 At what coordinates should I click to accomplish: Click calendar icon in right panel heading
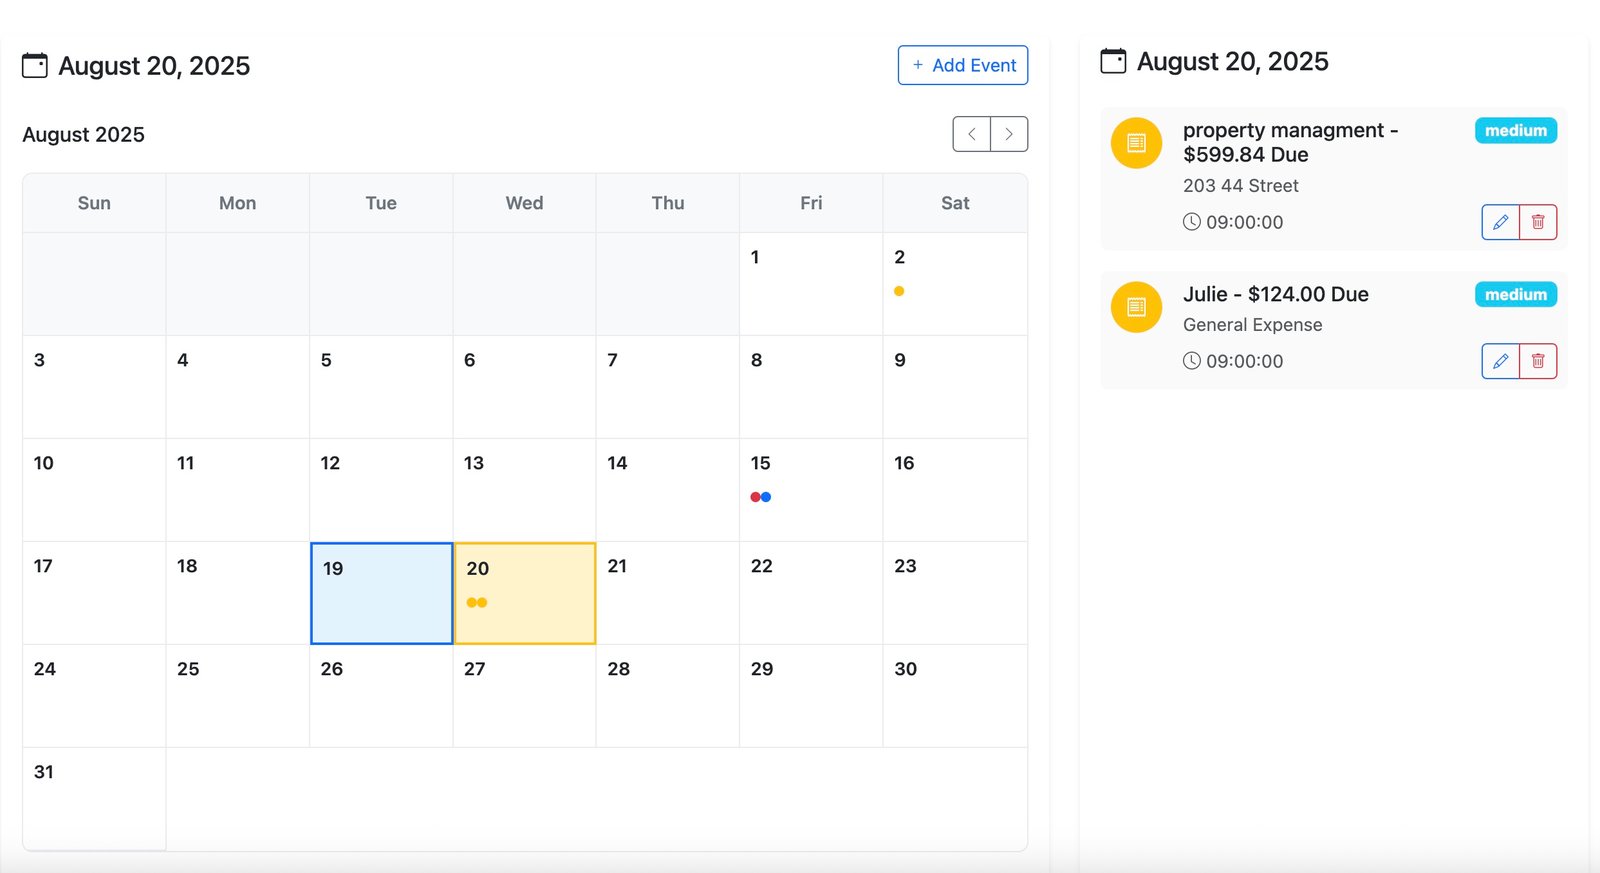[1113, 62]
